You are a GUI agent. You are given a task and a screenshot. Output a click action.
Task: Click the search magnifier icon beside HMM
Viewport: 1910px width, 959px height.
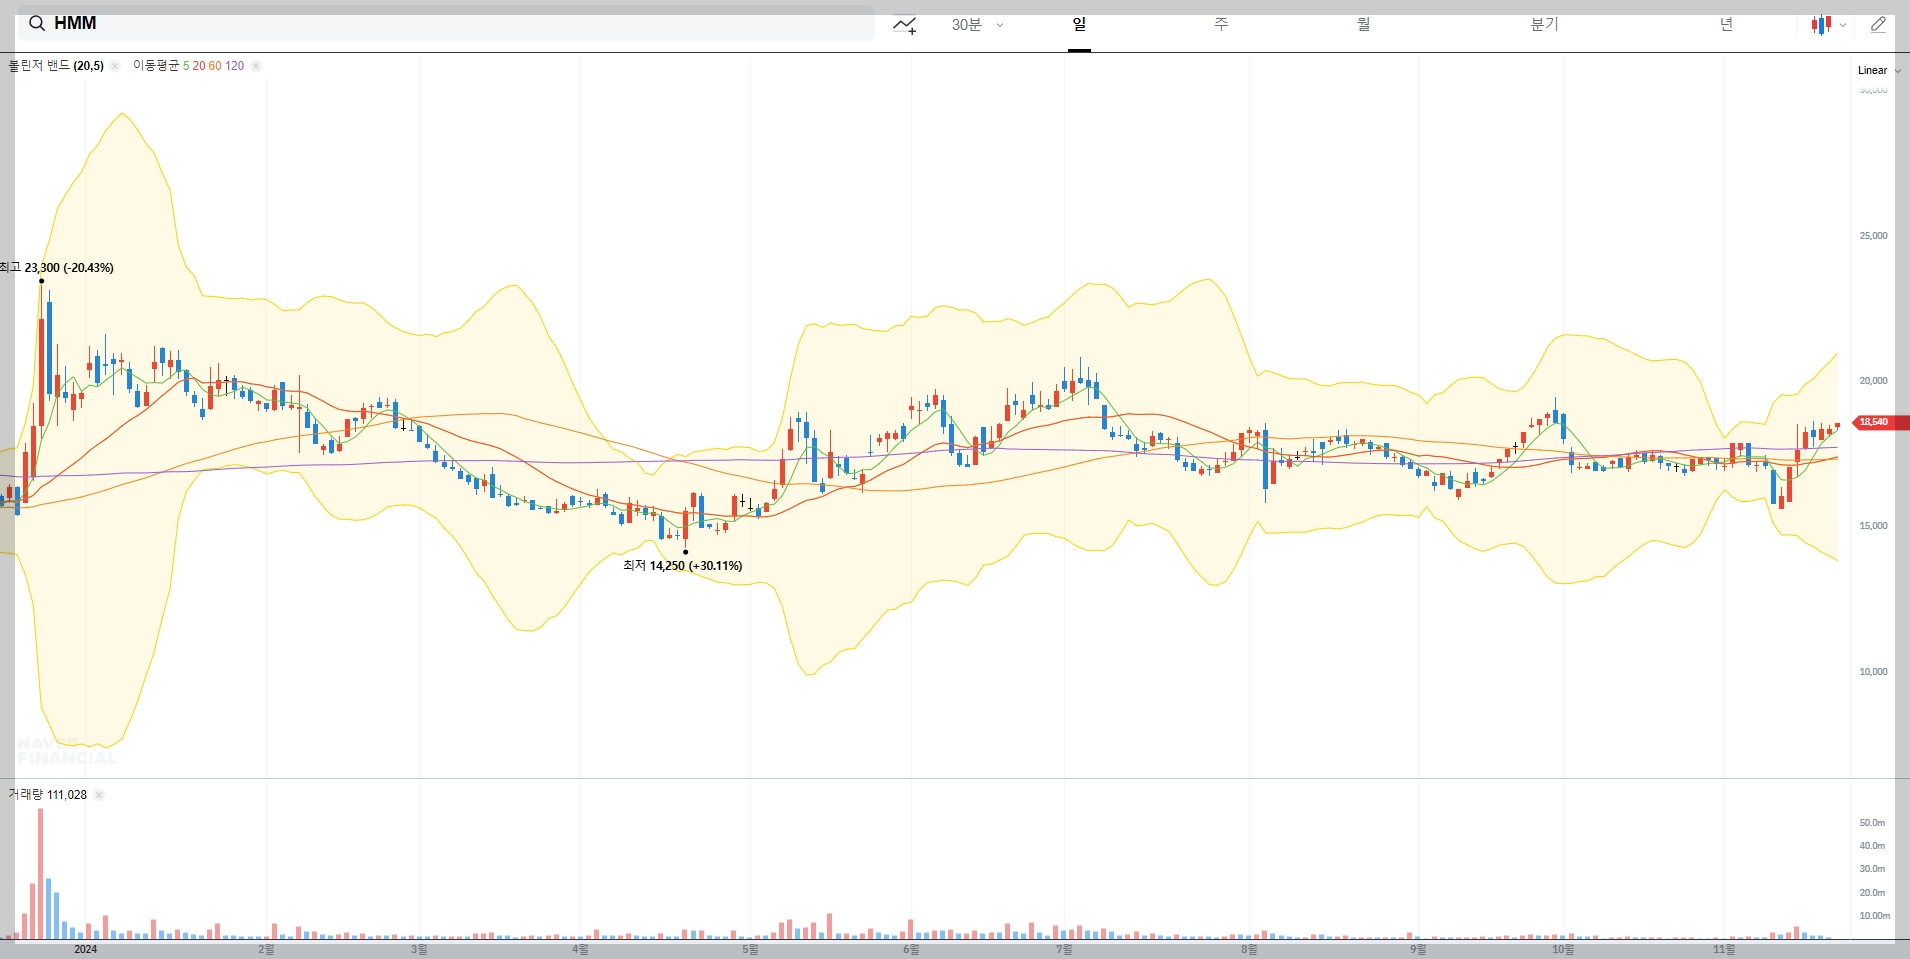[37, 23]
